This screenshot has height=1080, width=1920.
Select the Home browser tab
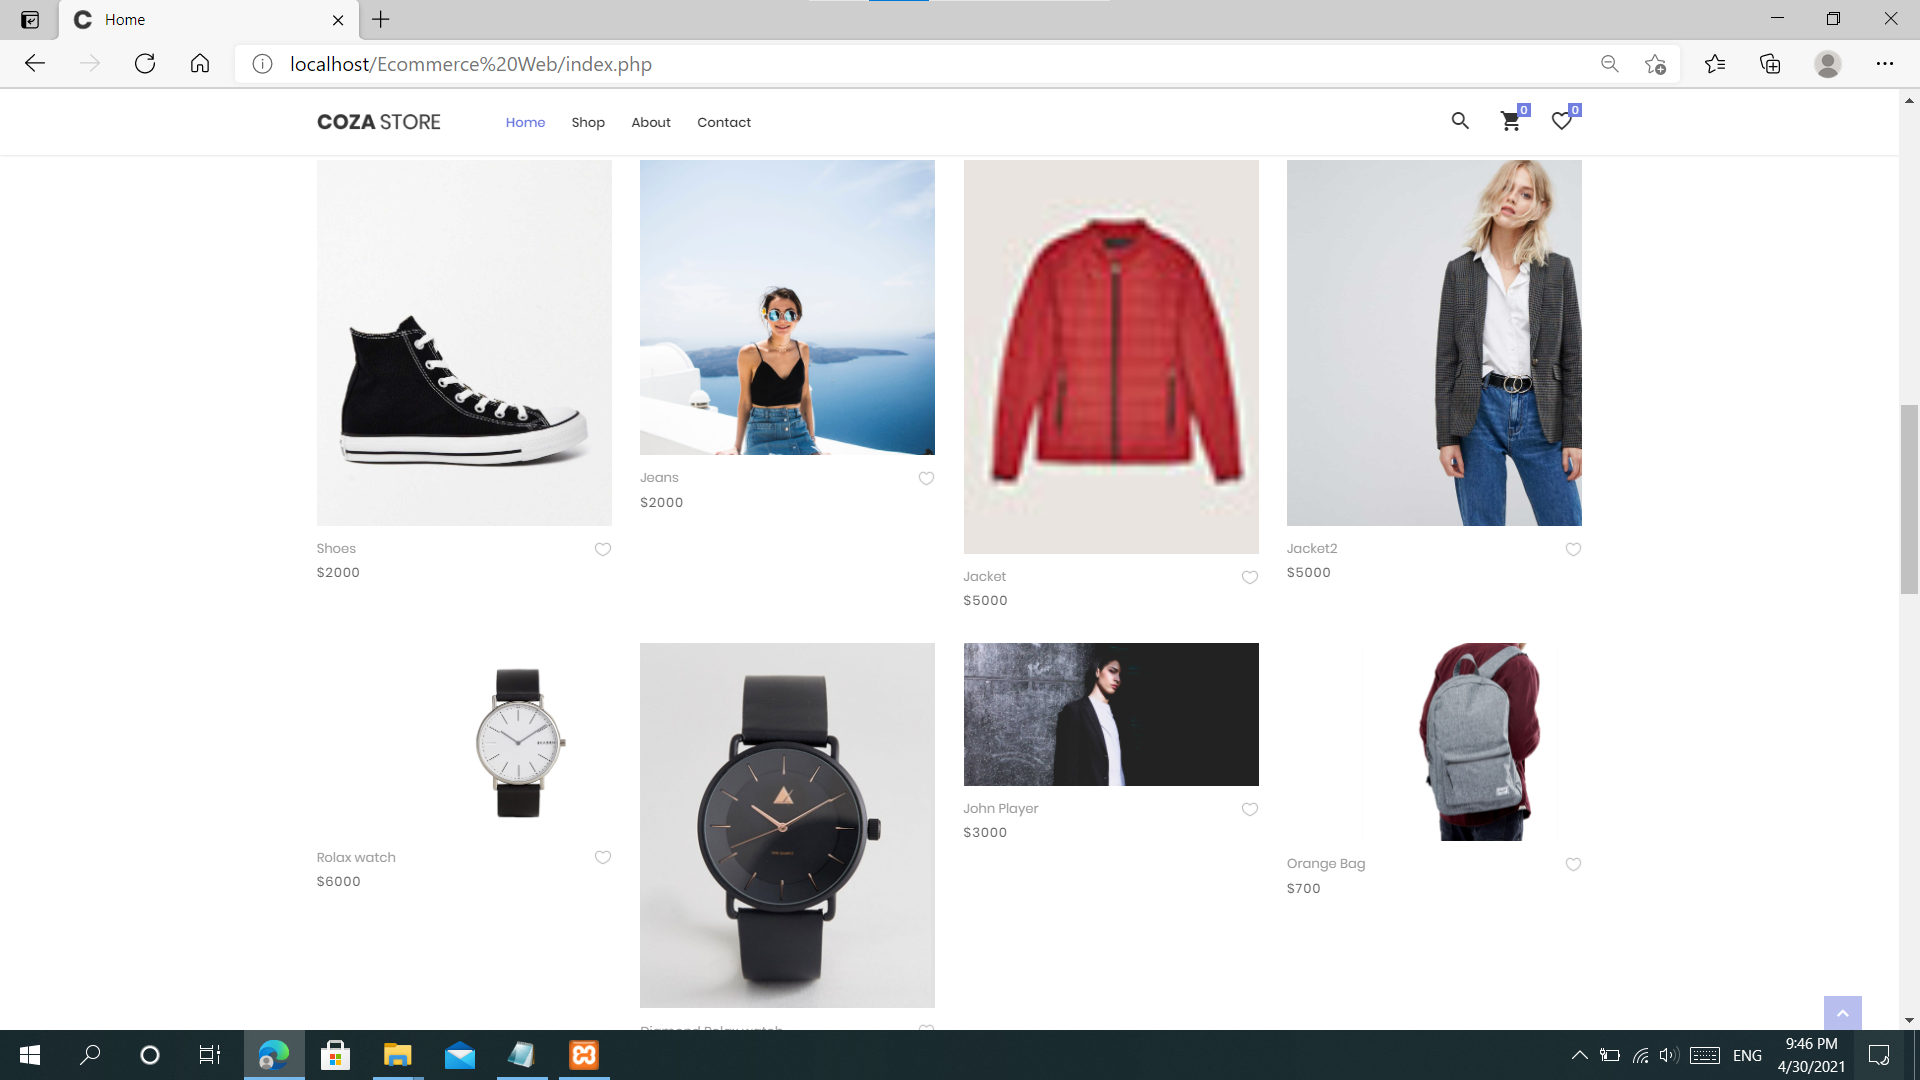click(207, 20)
